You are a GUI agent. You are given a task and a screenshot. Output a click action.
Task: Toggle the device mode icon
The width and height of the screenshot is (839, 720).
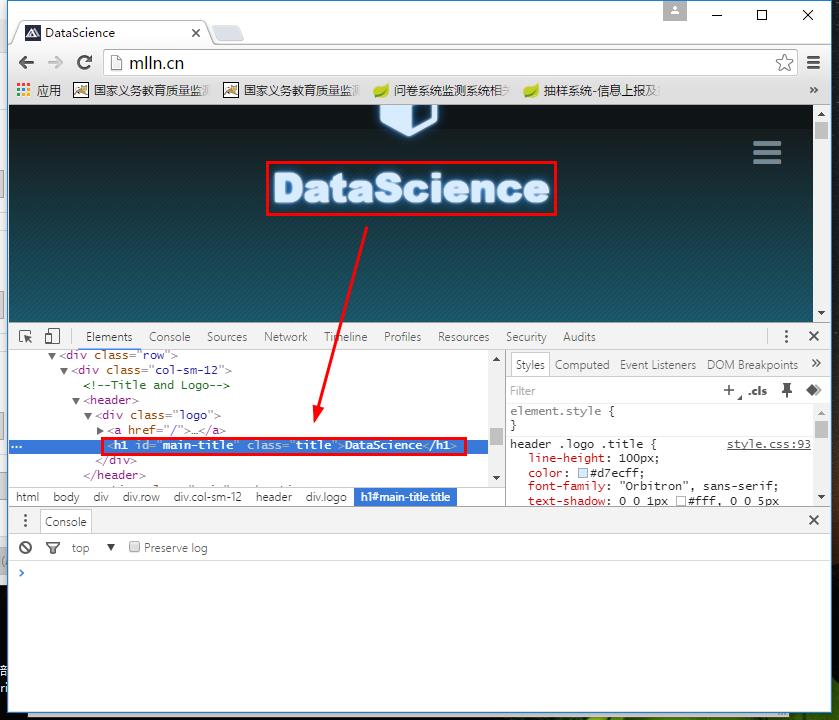(x=52, y=336)
